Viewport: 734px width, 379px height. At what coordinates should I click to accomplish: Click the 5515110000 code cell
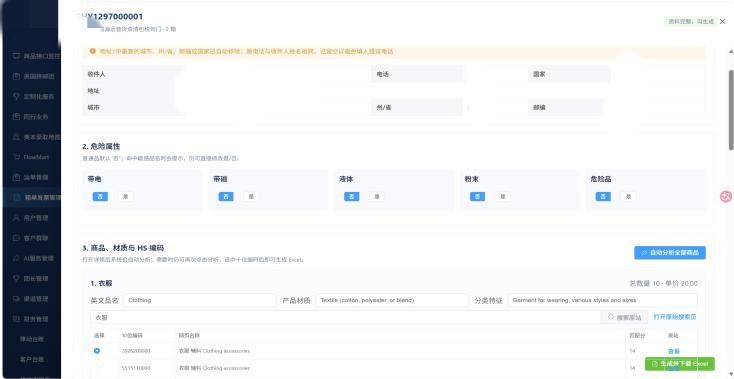click(x=136, y=368)
